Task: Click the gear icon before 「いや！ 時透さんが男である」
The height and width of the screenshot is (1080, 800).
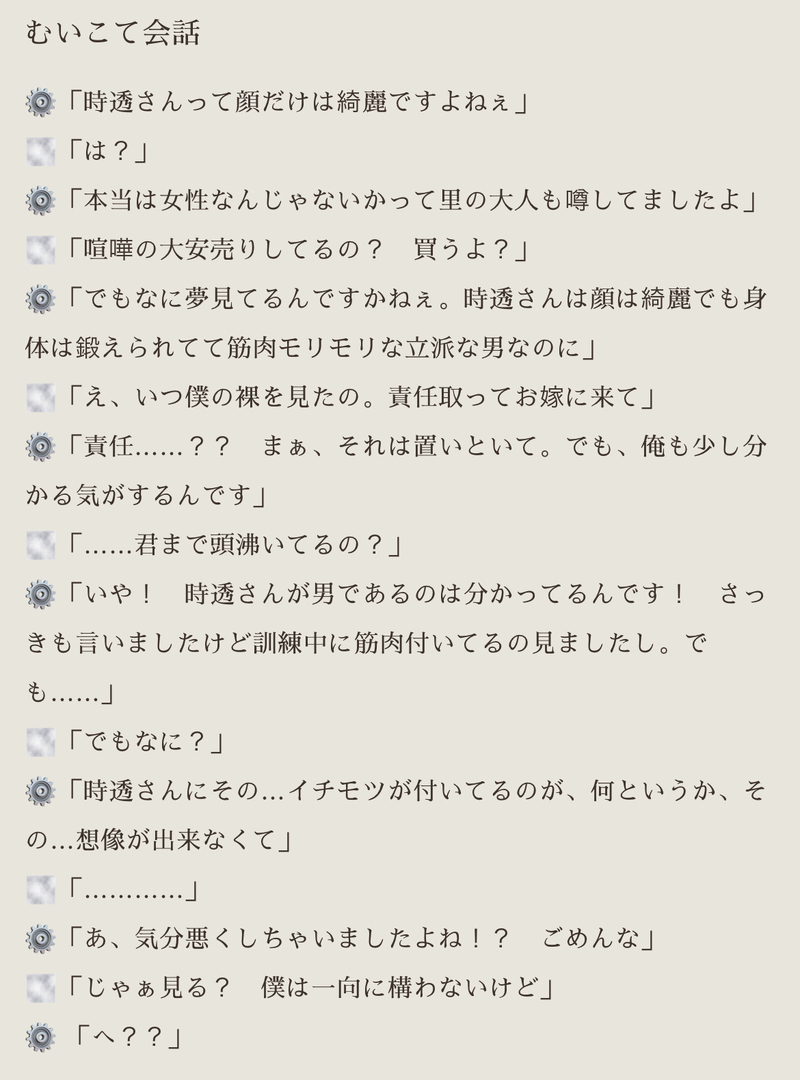Action: (x=40, y=594)
